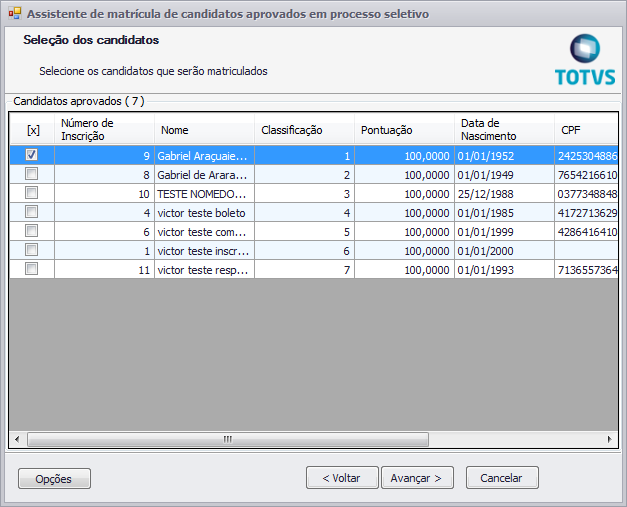
Task: Open the Opções button
Action: [54, 479]
